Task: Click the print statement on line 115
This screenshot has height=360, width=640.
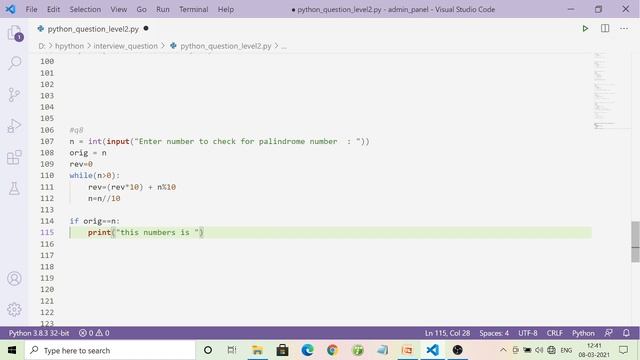Action: pos(145,233)
